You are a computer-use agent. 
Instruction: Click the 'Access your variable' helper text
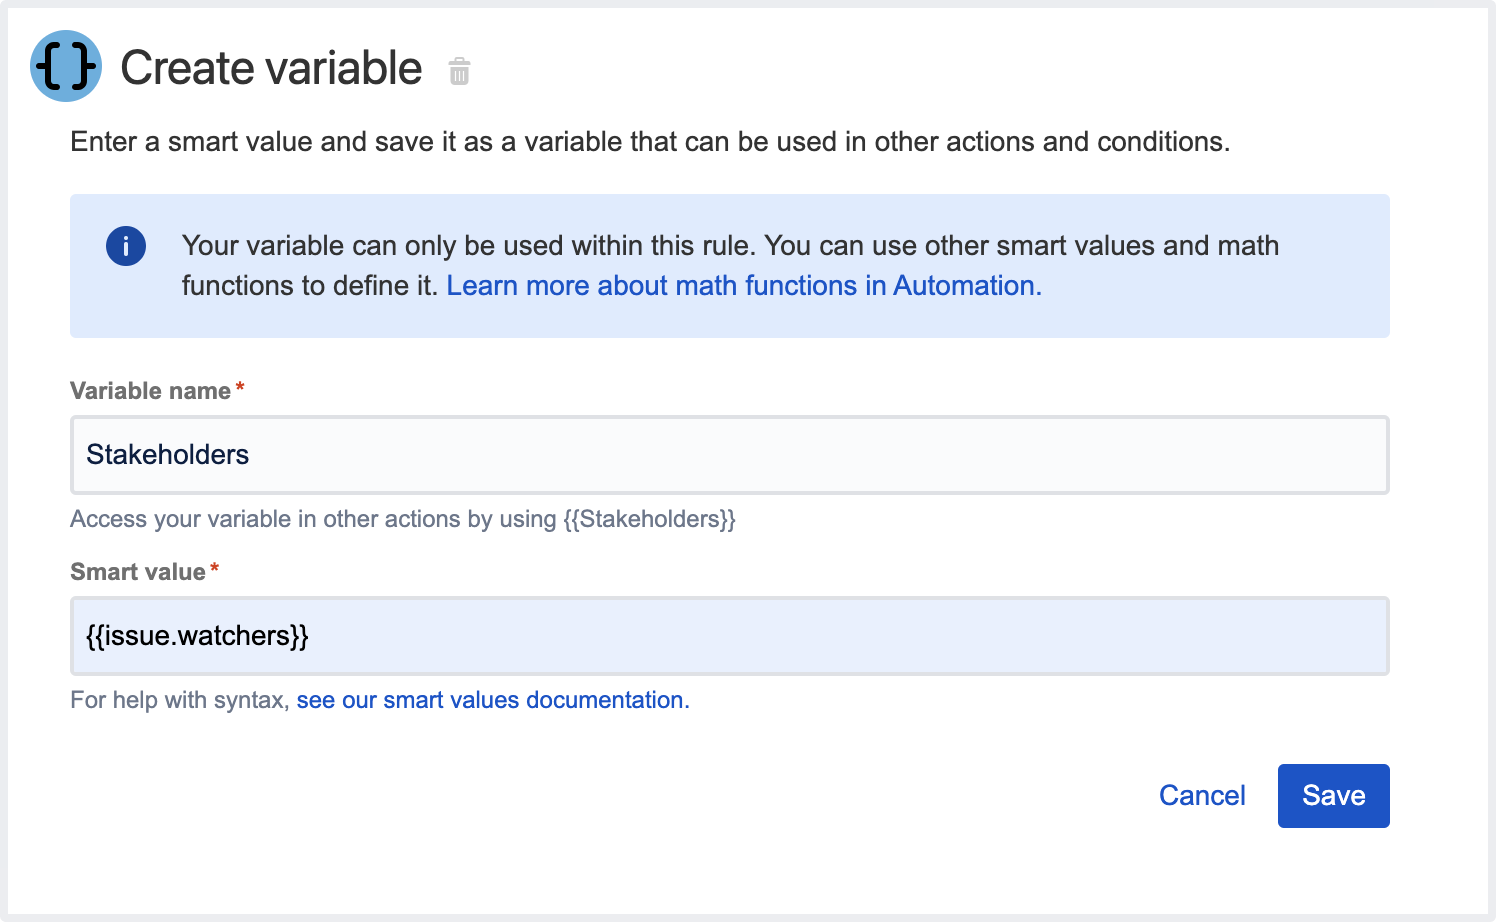312,520
